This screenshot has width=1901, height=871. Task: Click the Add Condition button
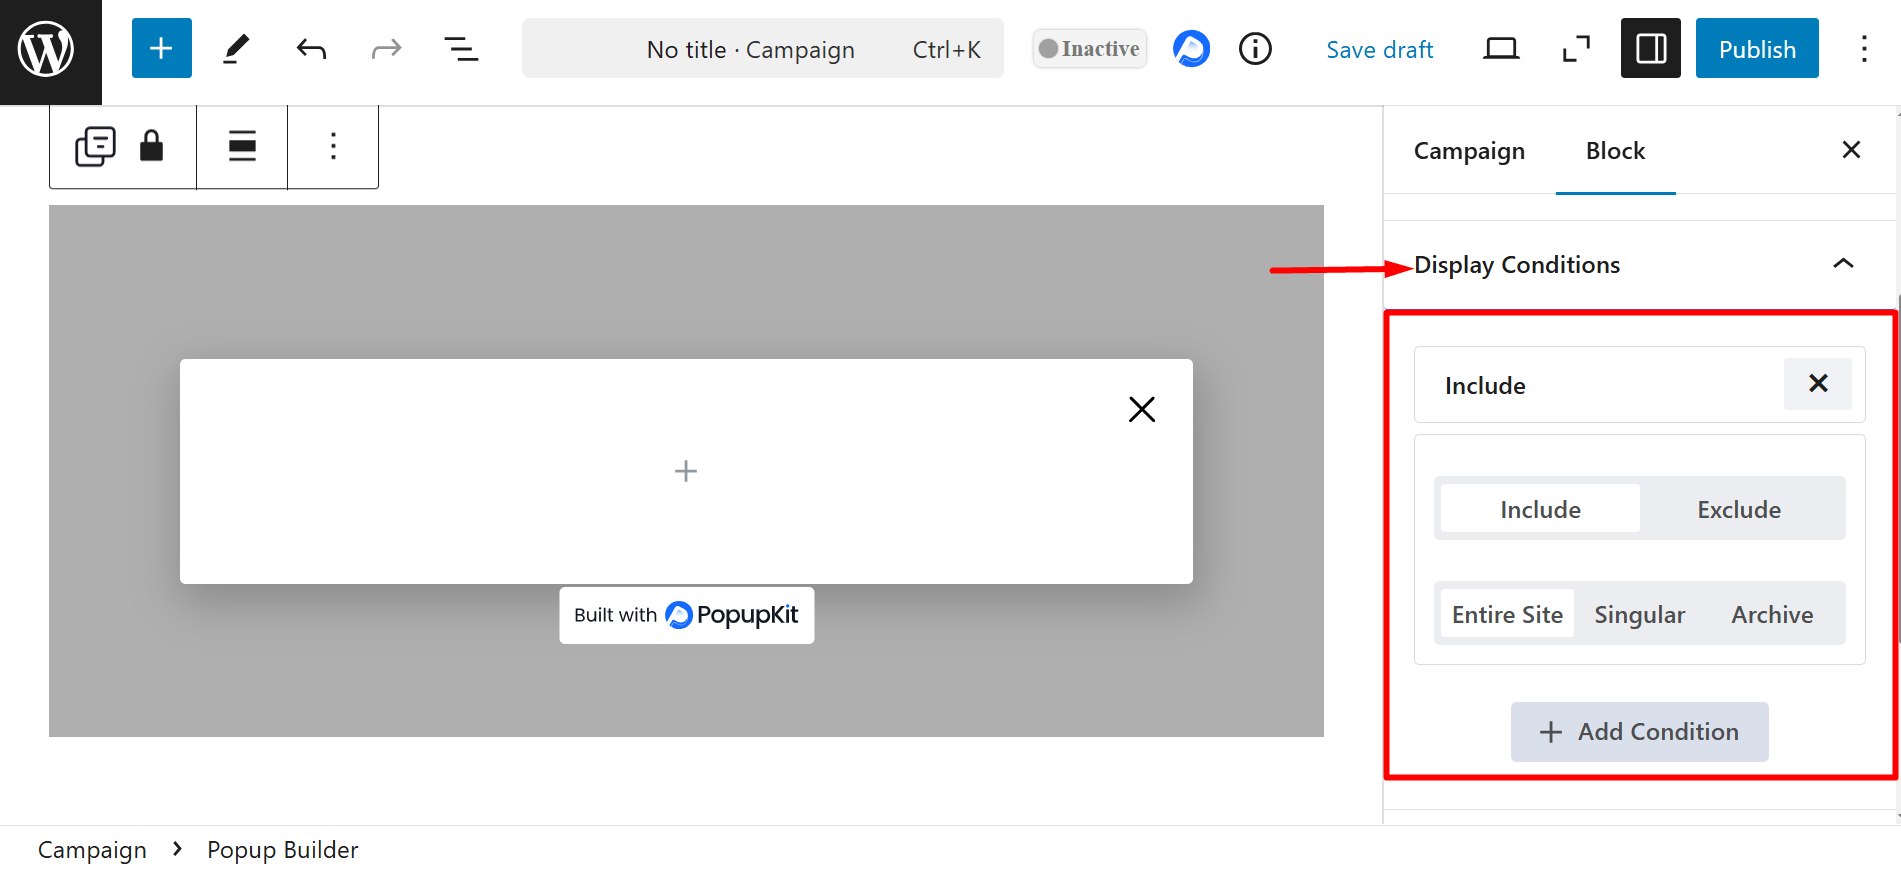click(1639, 732)
